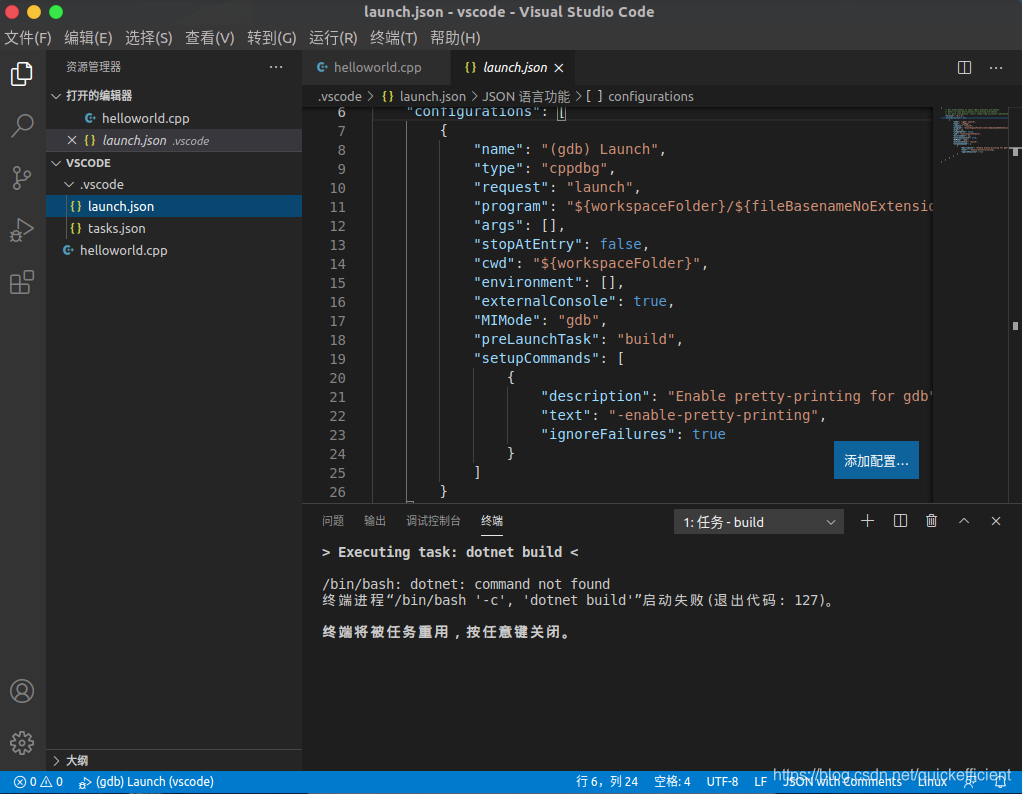1022x794 pixels.
Task: Open the Explorer view in activity bar
Action: click(x=22, y=74)
